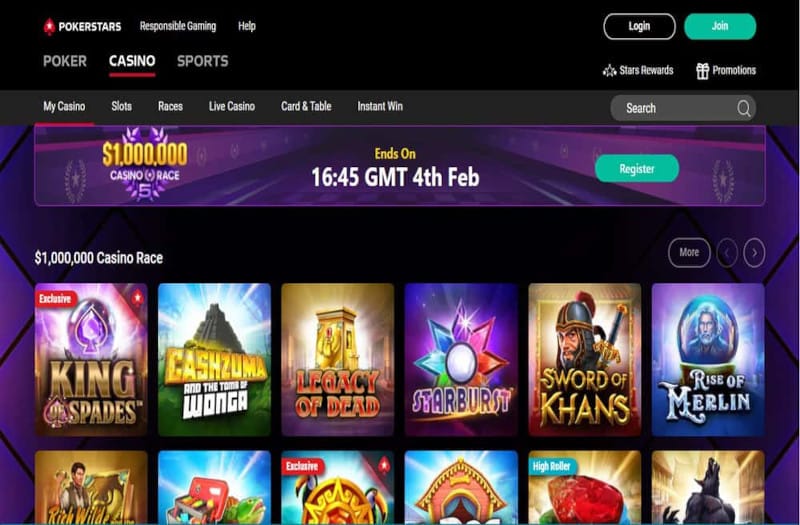The image size is (800, 525).
Task: Click the Login button
Action: tap(639, 26)
